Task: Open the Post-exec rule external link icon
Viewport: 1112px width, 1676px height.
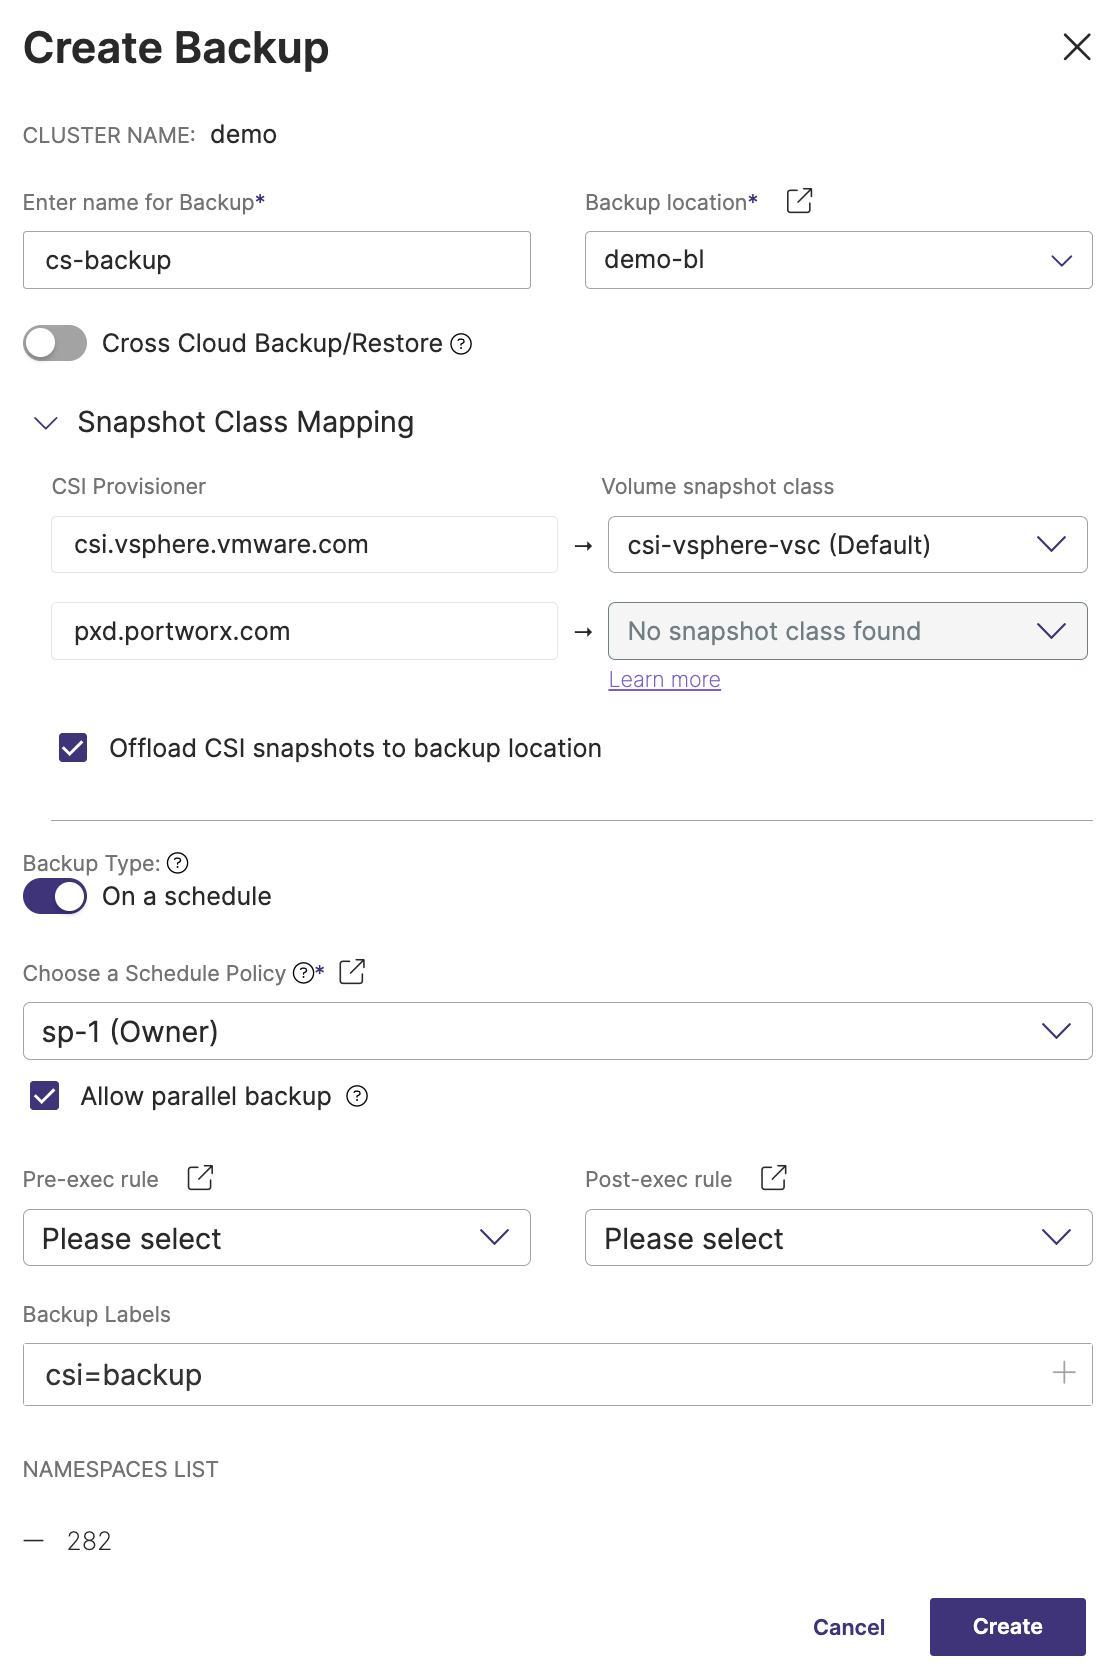Action: click(773, 1178)
